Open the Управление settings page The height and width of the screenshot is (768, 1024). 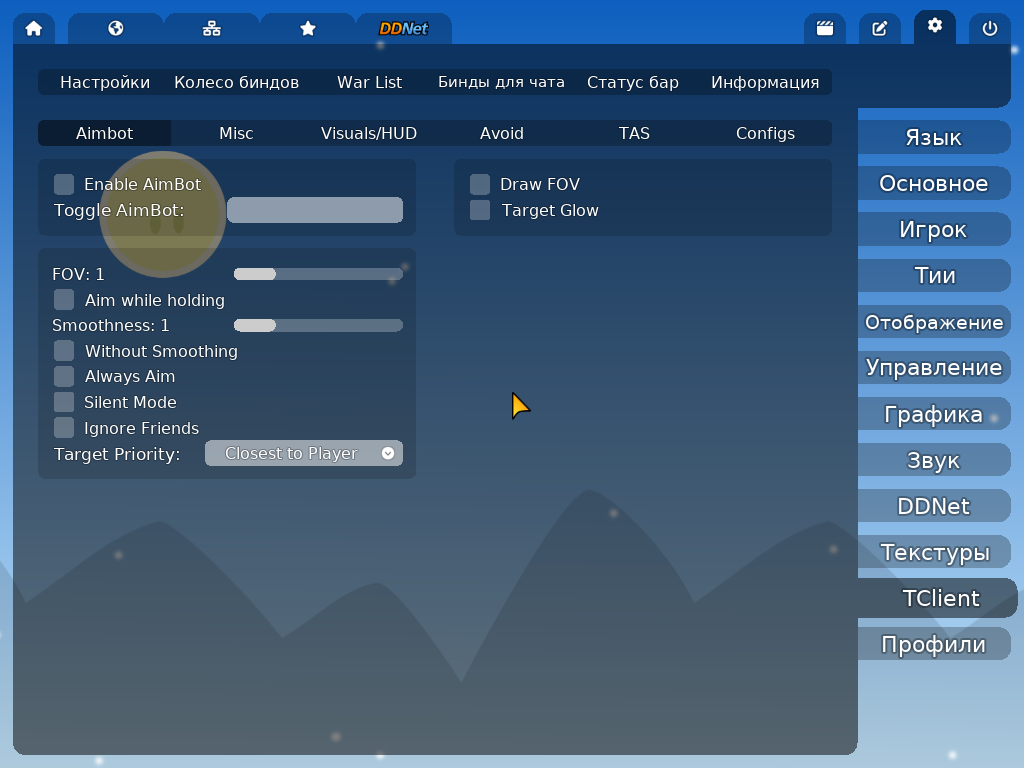tap(934, 368)
